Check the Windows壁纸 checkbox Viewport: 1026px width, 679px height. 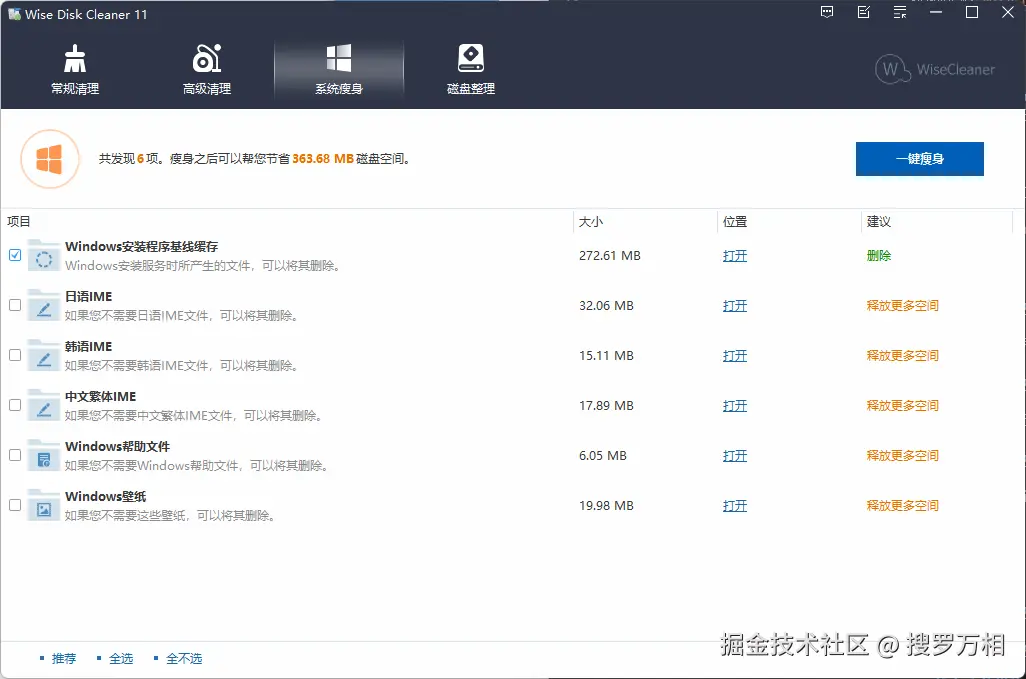click(x=15, y=505)
